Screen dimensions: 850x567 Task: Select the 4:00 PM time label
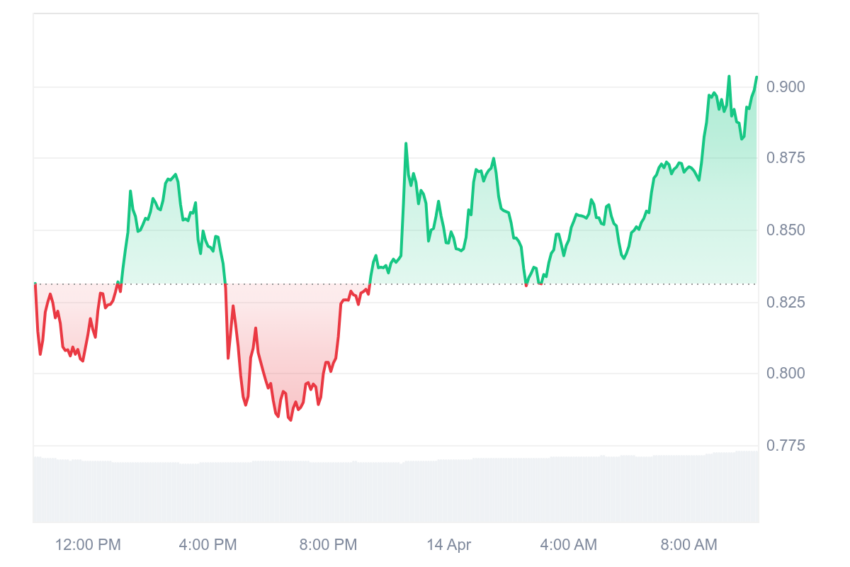tap(208, 545)
